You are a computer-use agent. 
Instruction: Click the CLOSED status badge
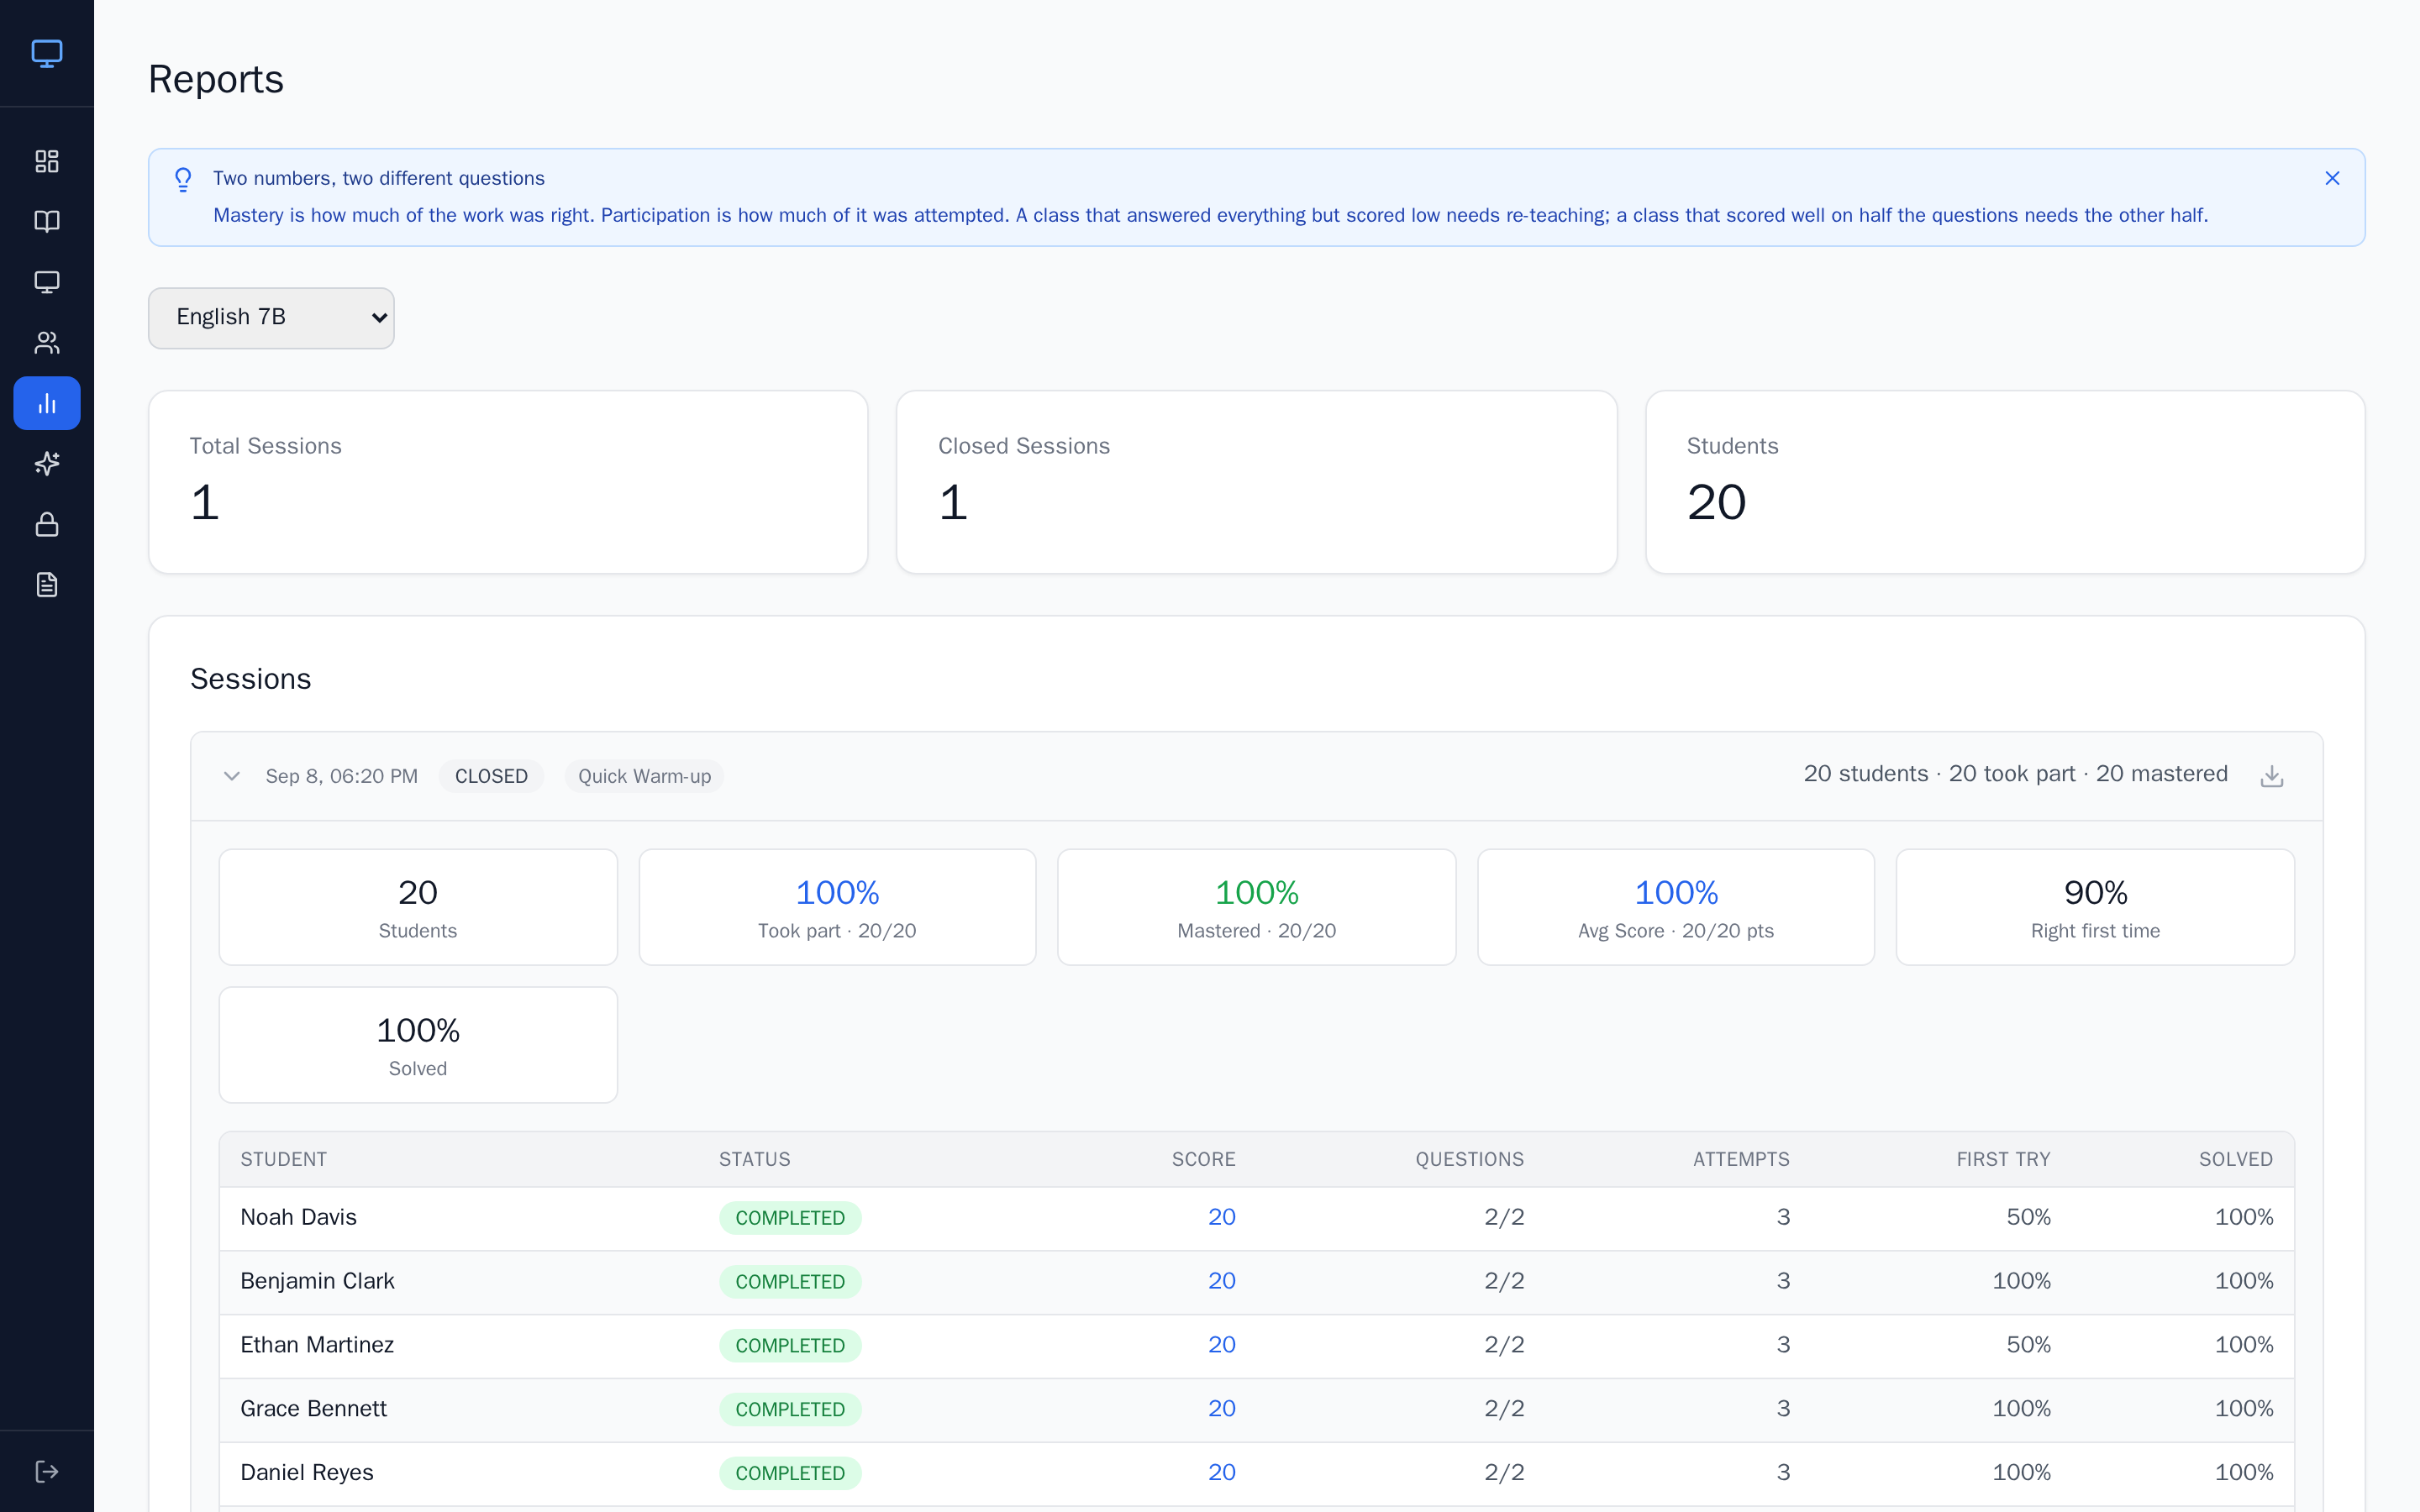(491, 776)
